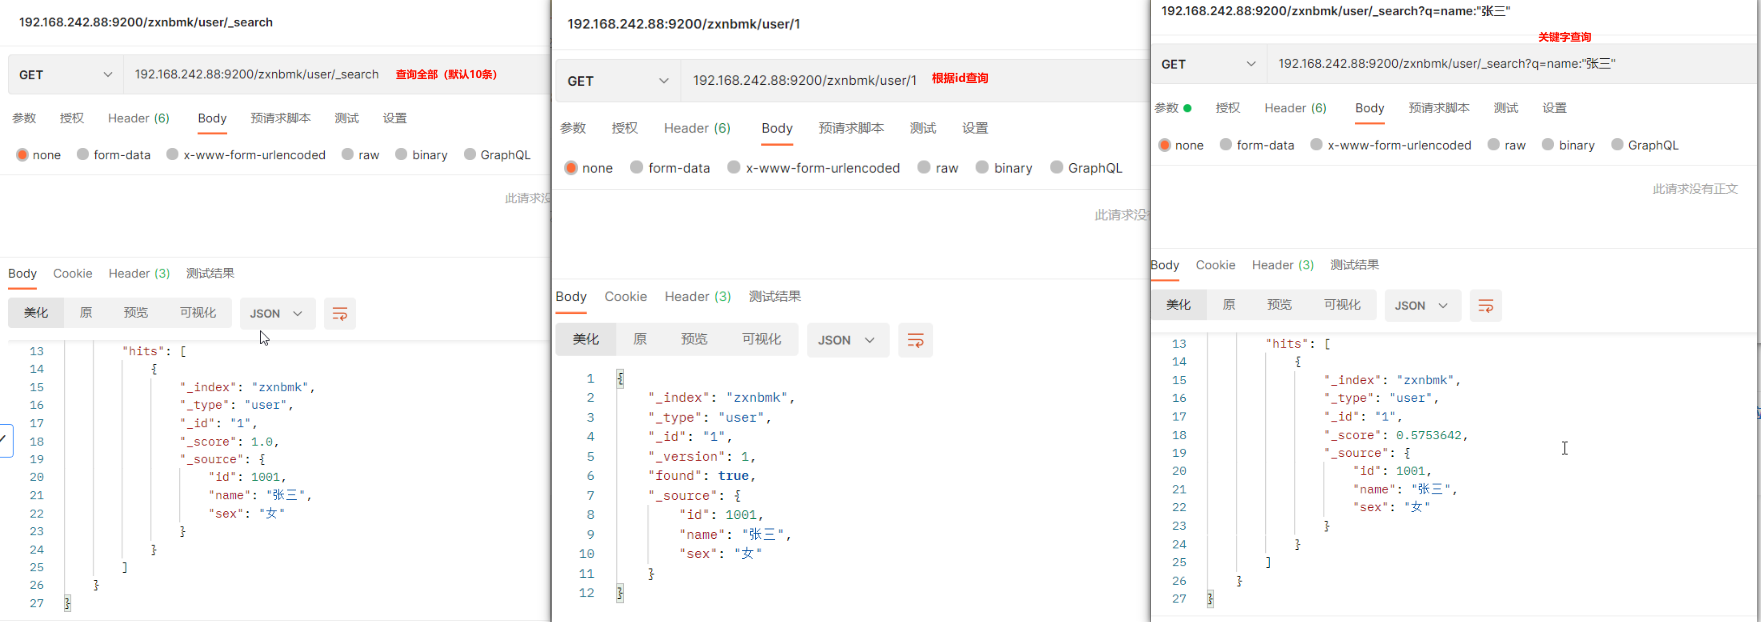
Task: Select GraphQL radio in left panel
Action: (470, 155)
